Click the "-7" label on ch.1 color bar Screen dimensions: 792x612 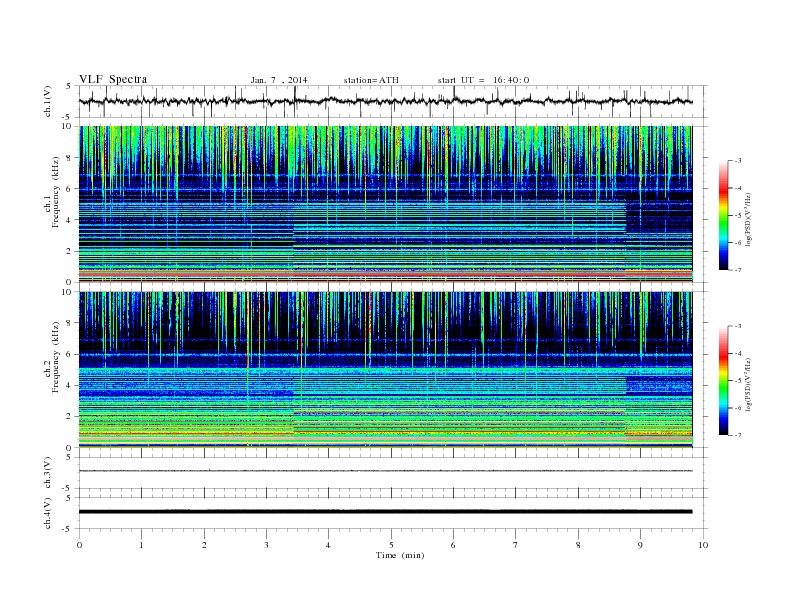pyautogui.click(x=737, y=270)
